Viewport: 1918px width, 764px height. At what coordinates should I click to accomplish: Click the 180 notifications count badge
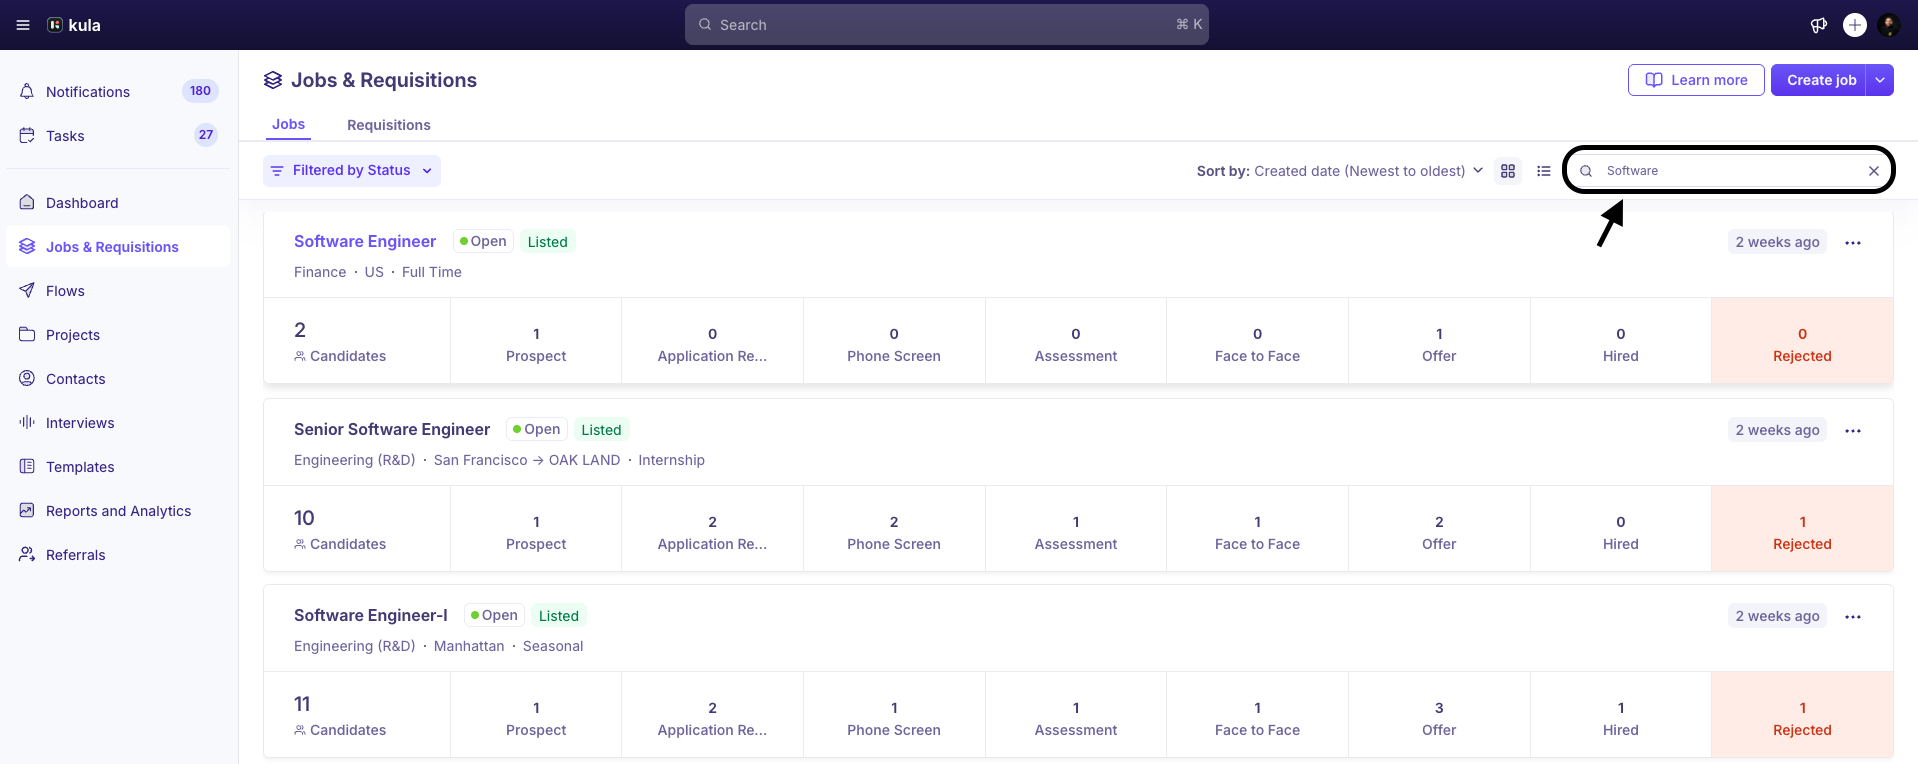[200, 91]
